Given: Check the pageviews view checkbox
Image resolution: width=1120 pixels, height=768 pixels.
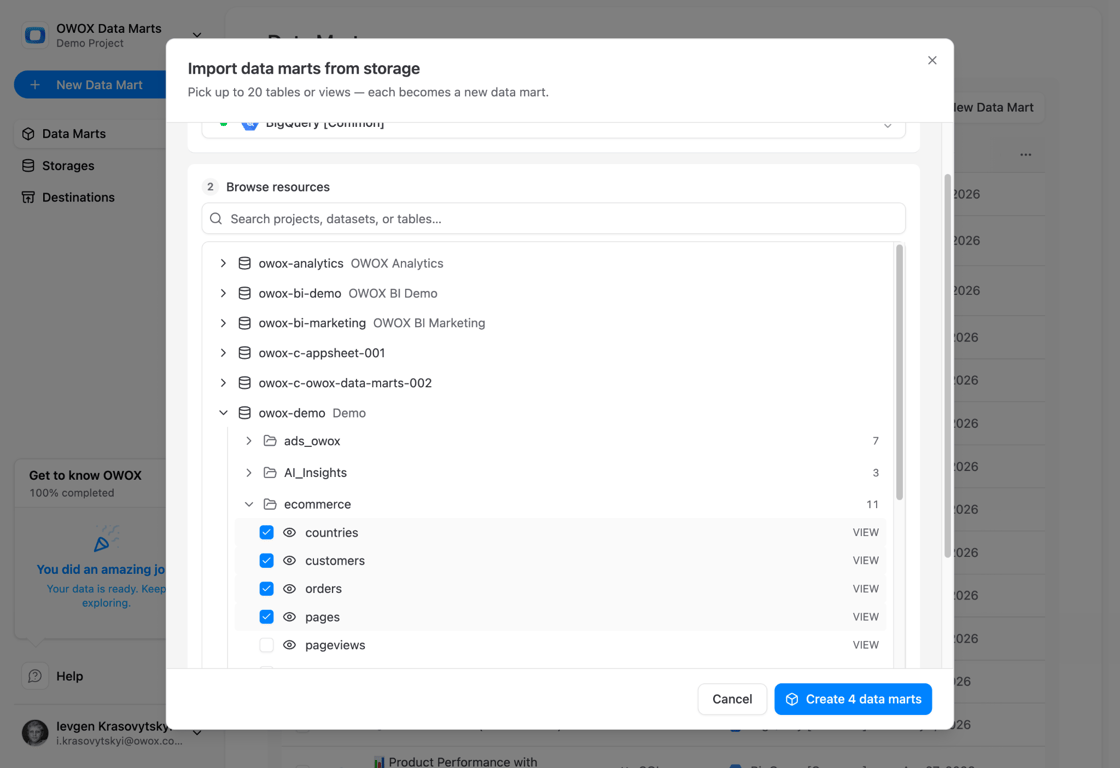Looking at the screenshot, I should coord(266,645).
